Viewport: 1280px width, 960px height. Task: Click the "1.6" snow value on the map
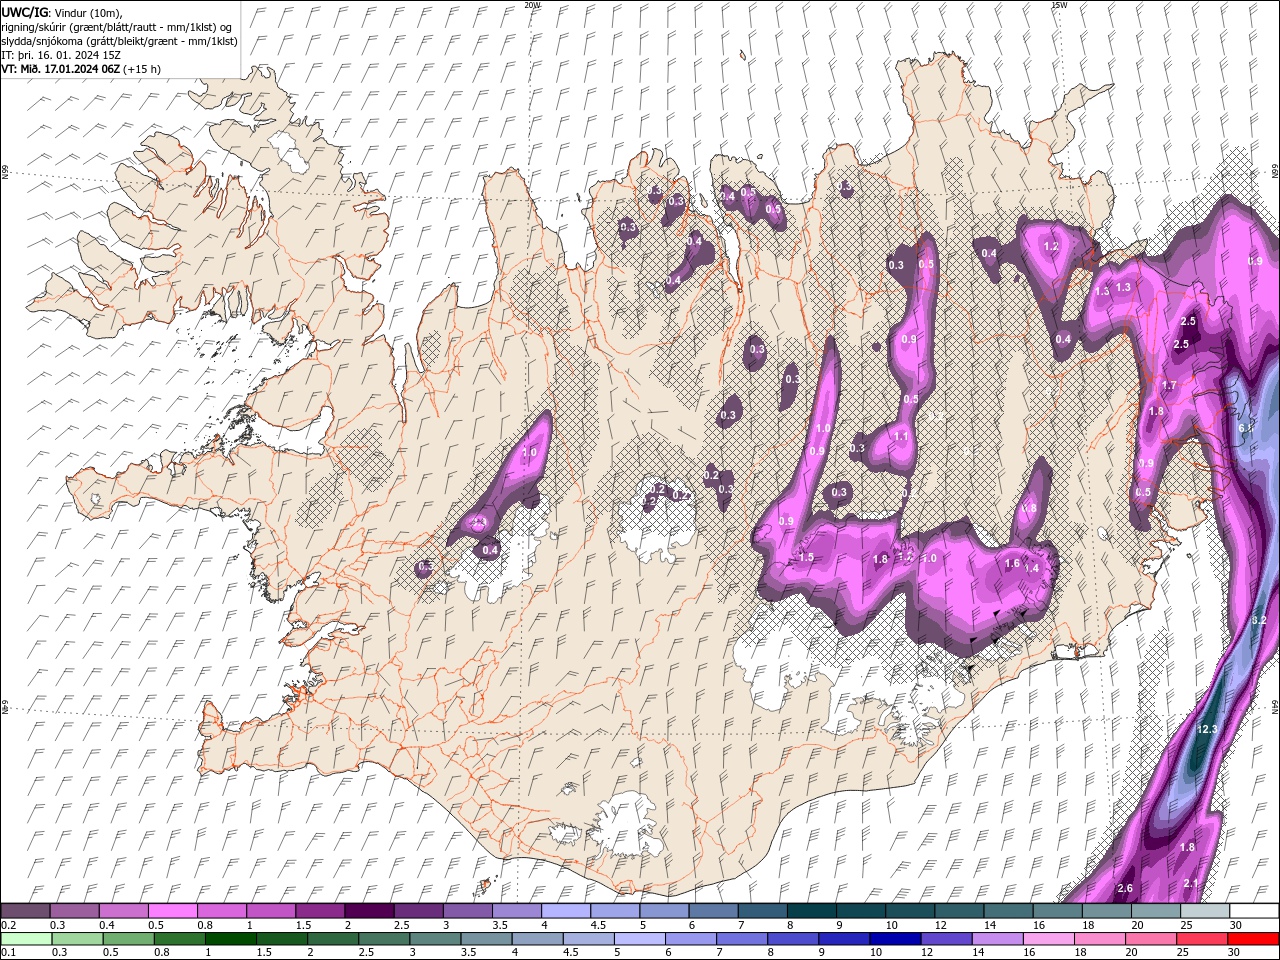coord(1012,564)
